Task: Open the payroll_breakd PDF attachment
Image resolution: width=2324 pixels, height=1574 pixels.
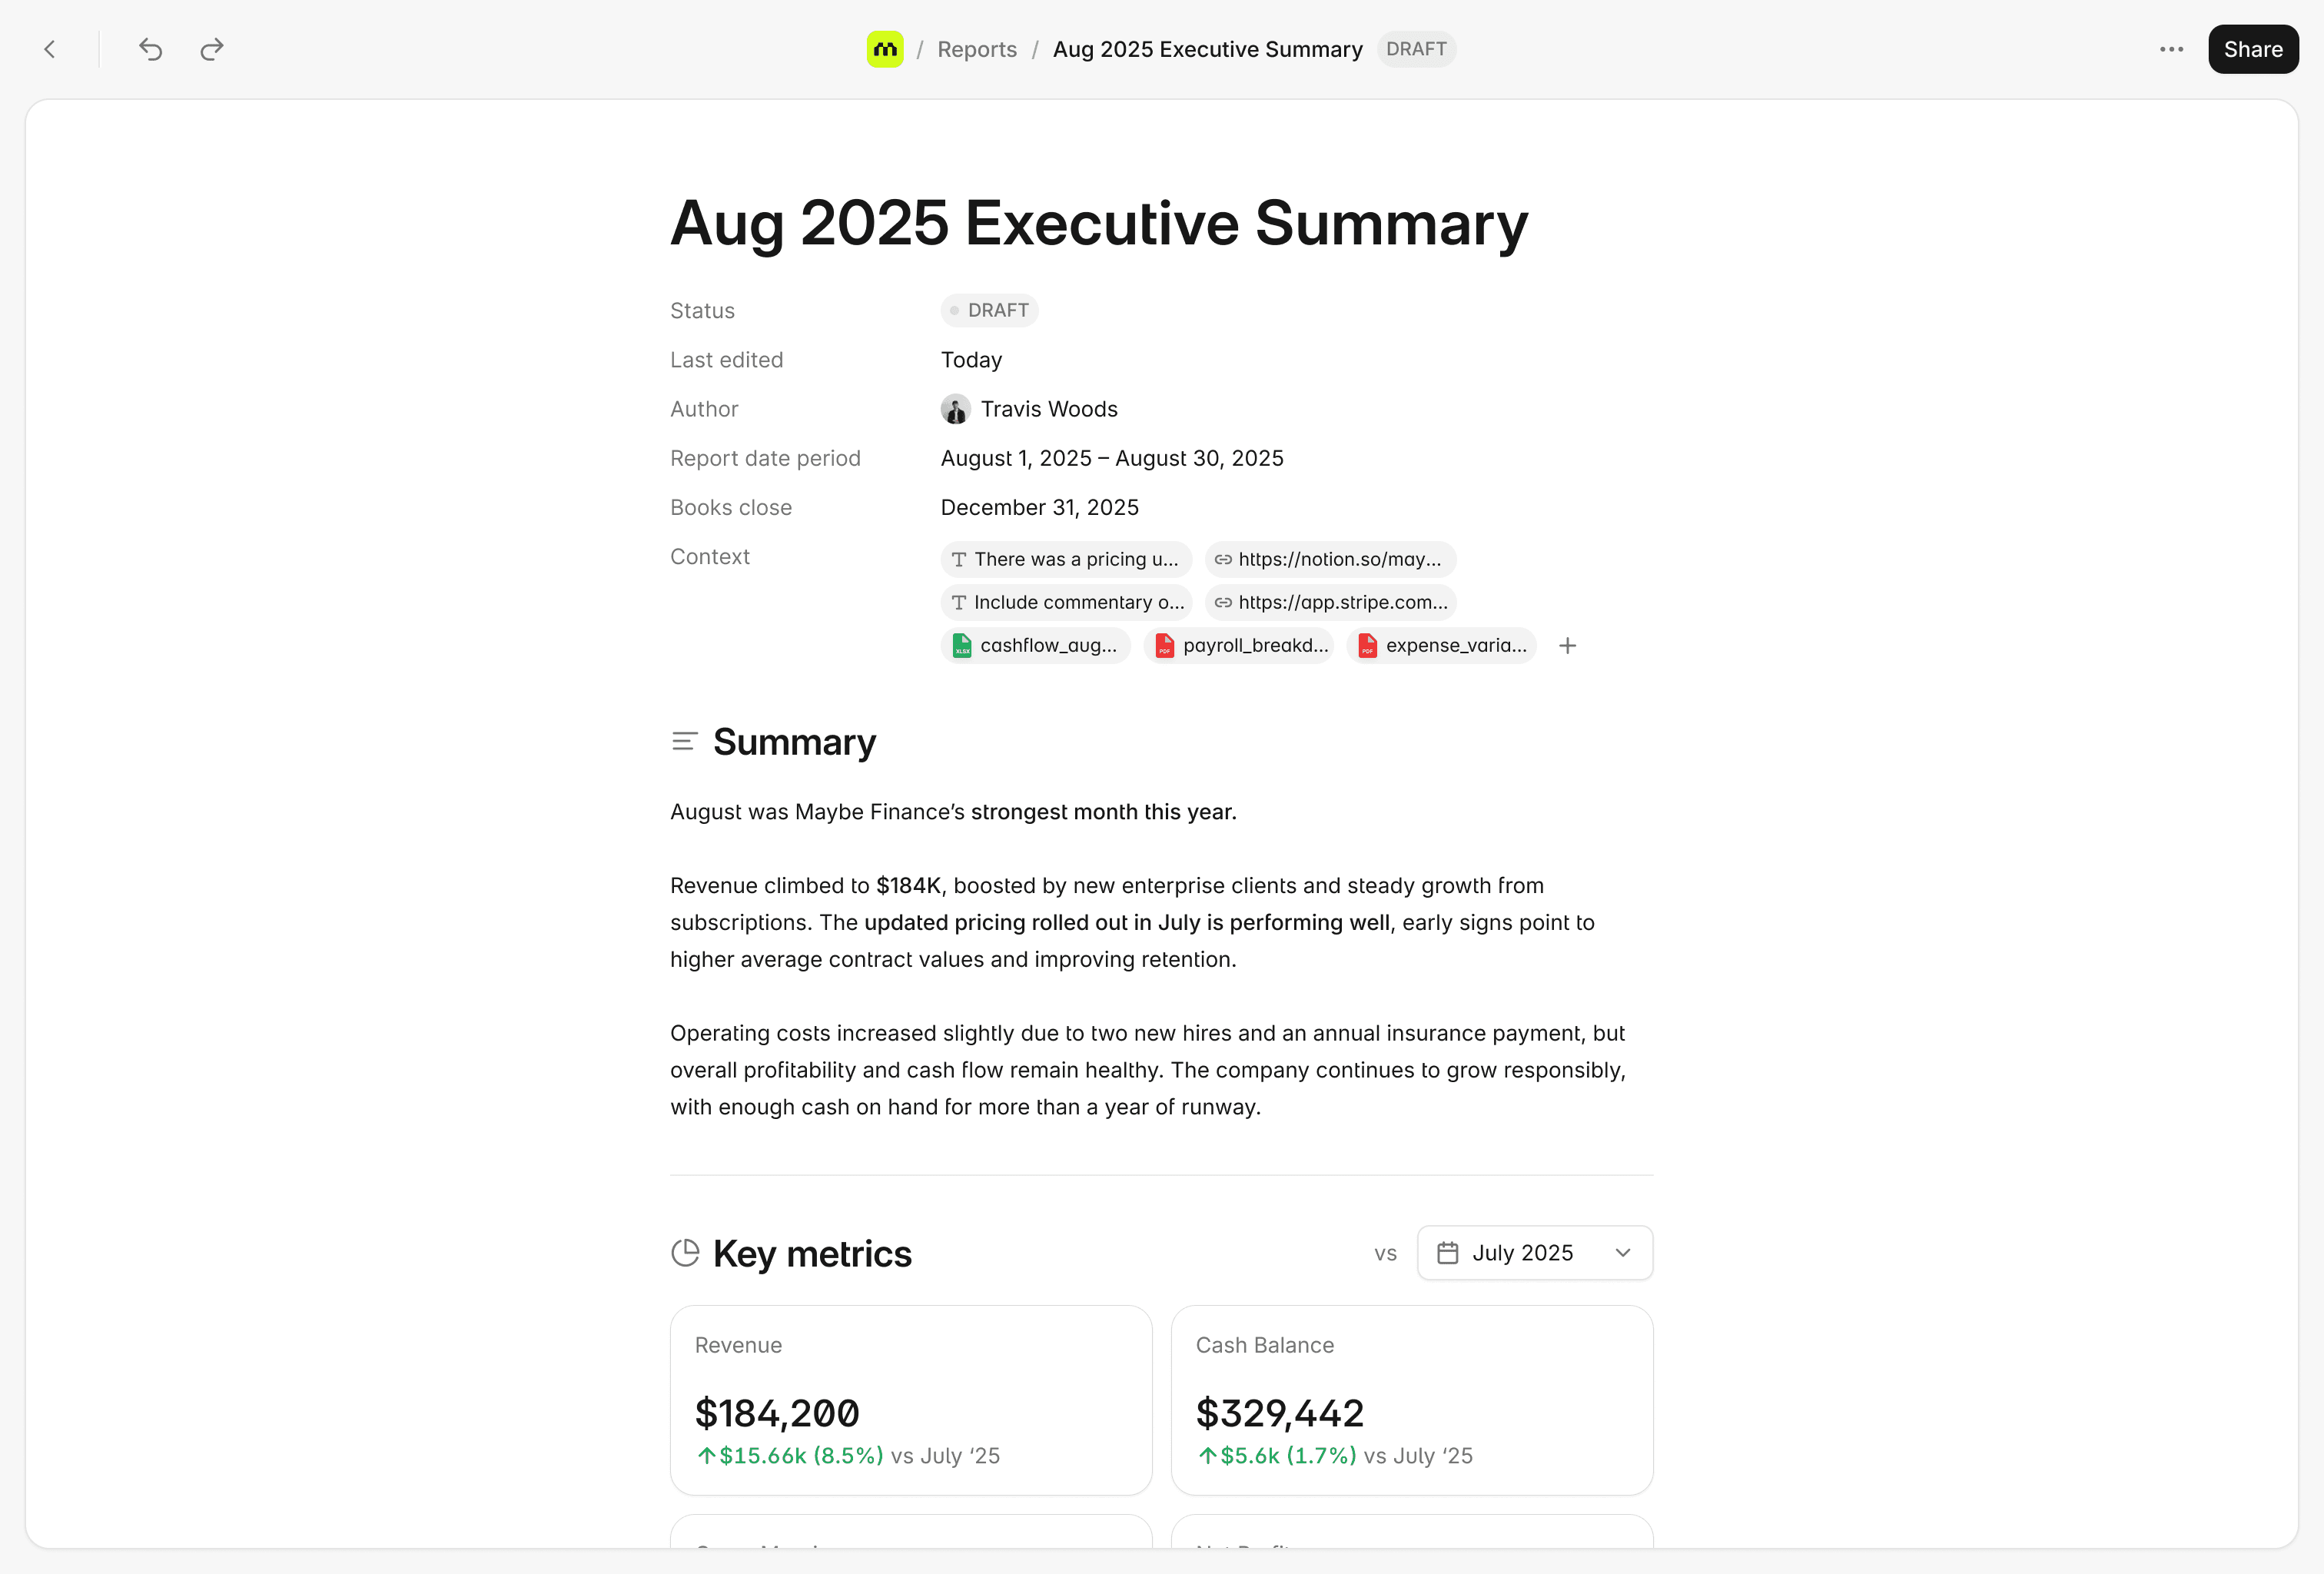Action: tap(1240, 646)
